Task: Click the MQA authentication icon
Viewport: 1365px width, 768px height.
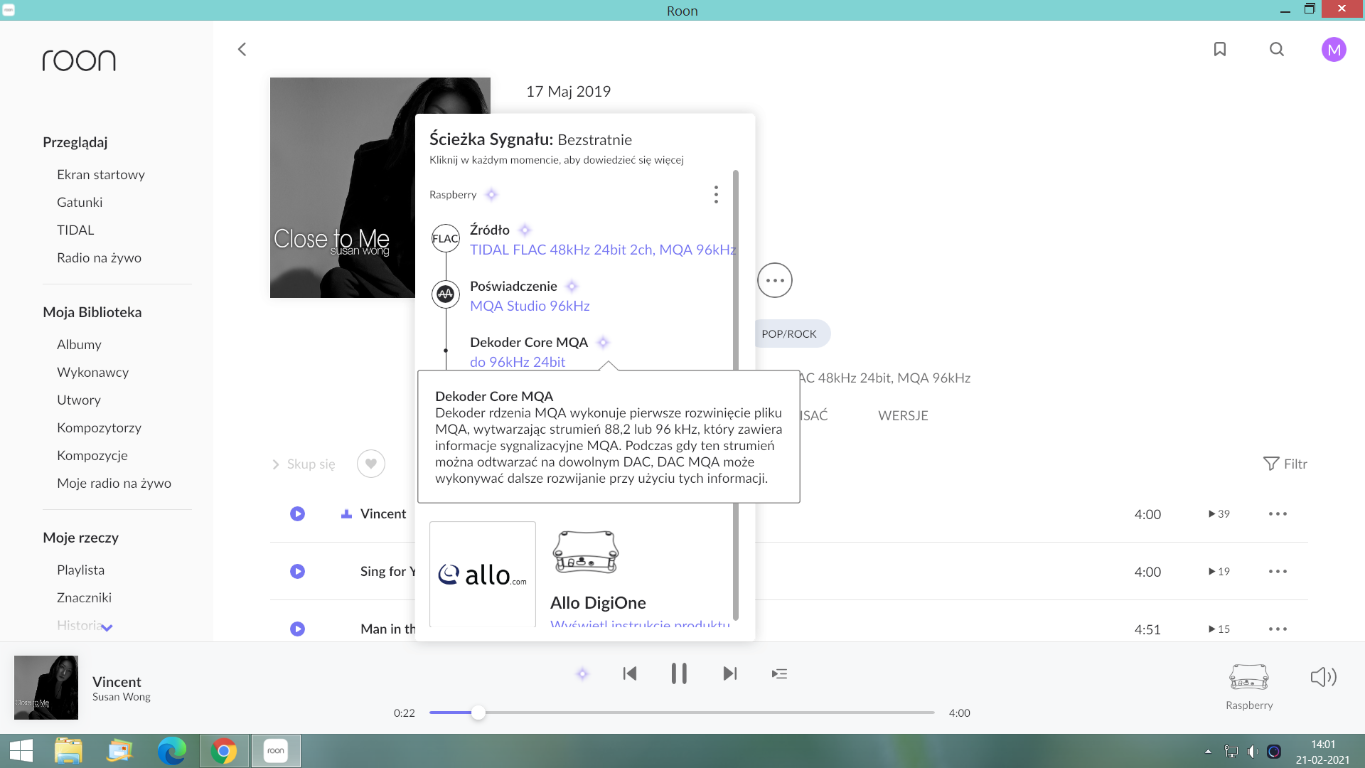Action: (x=445, y=294)
